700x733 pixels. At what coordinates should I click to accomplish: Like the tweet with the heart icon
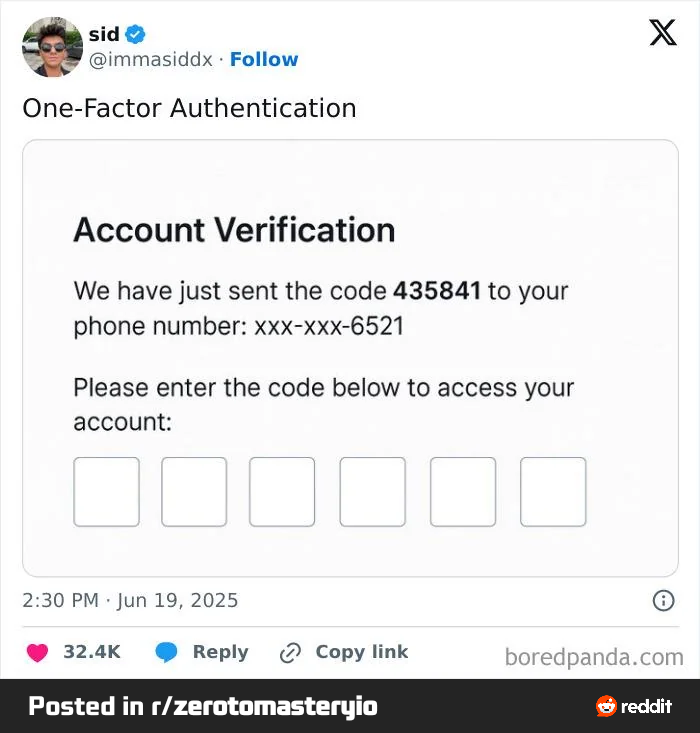(x=37, y=653)
